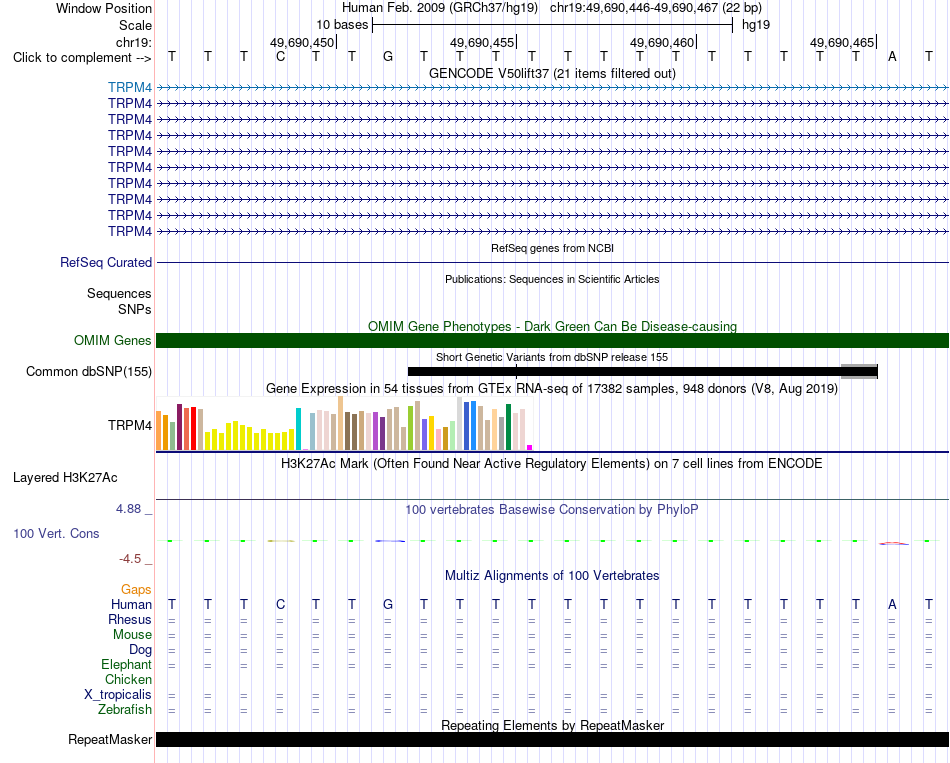Click the 'hg19' label beside scale bar
950x763 pixels.
(x=756, y=25)
